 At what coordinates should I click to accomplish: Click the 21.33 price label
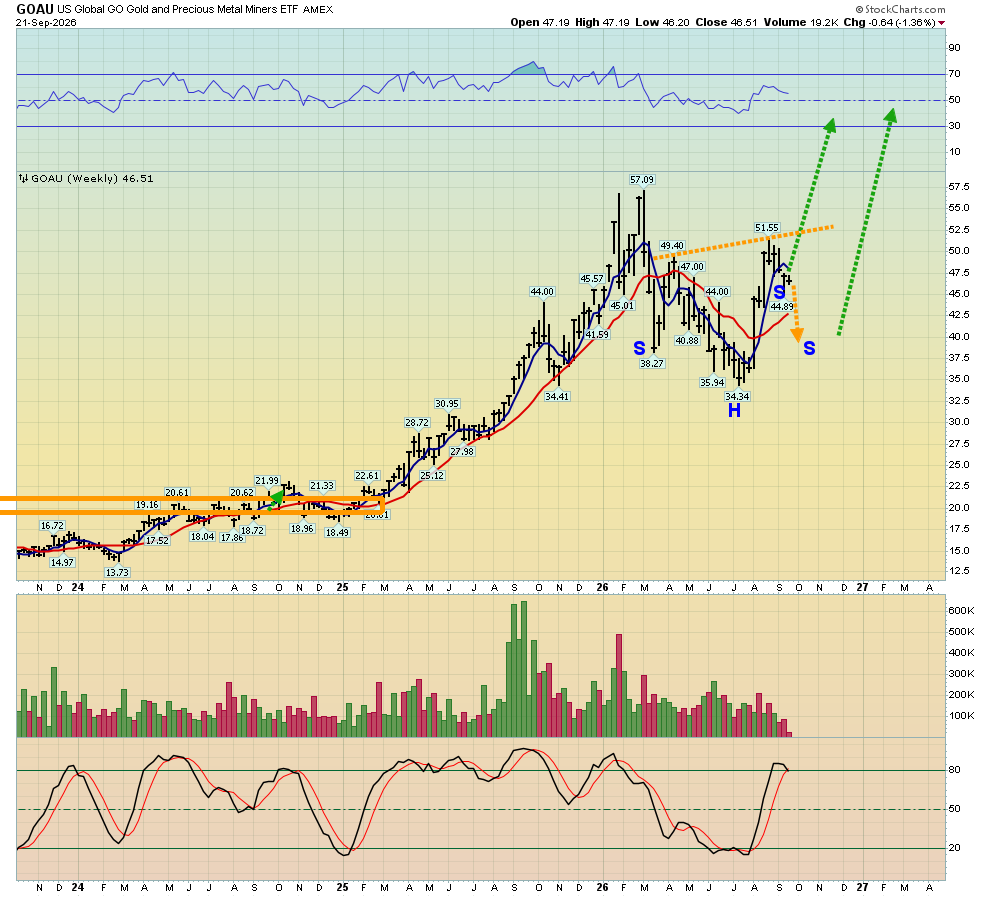point(322,485)
